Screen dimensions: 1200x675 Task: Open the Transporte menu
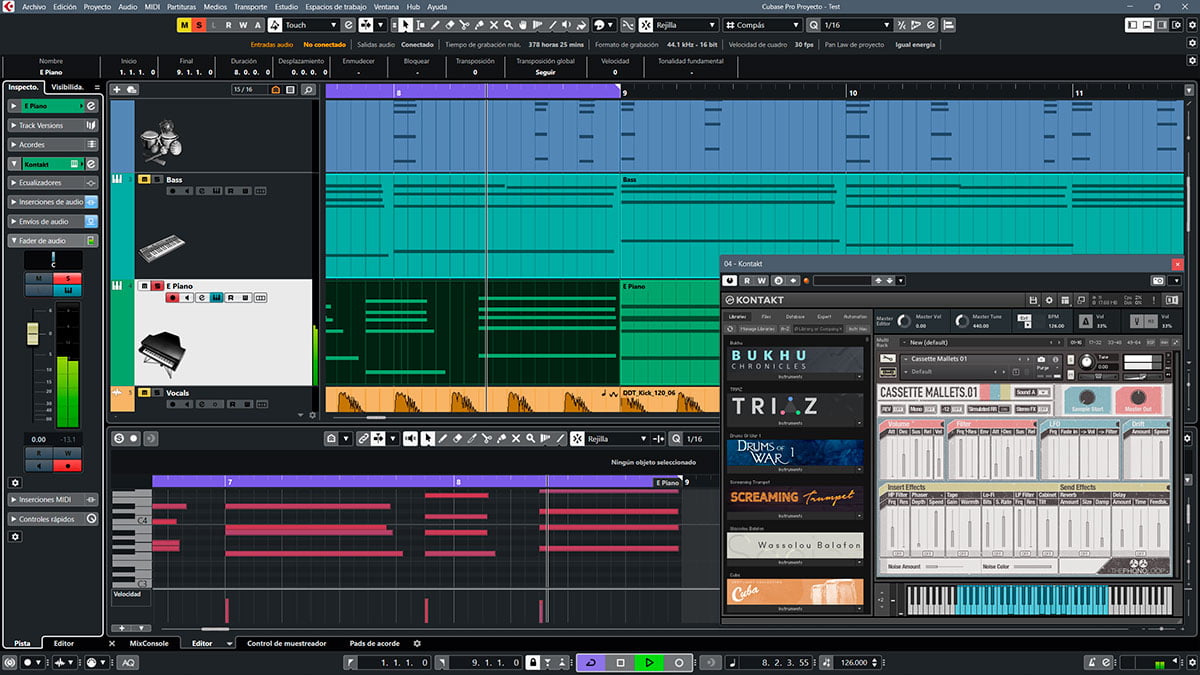tap(250, 6)
